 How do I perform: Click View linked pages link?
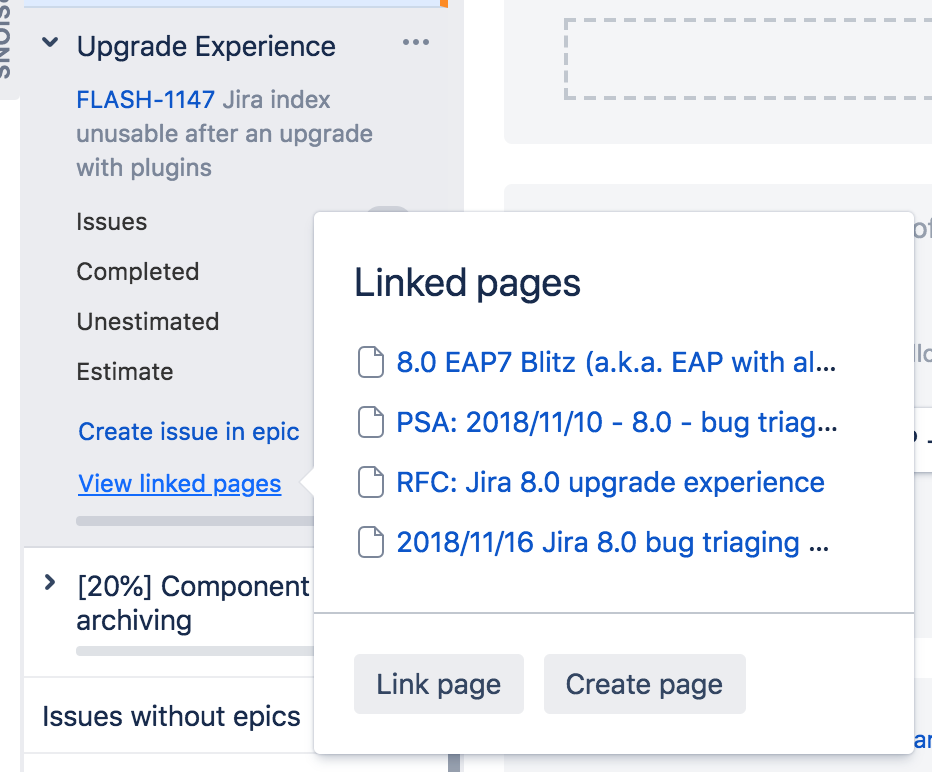tap(180, 484)
